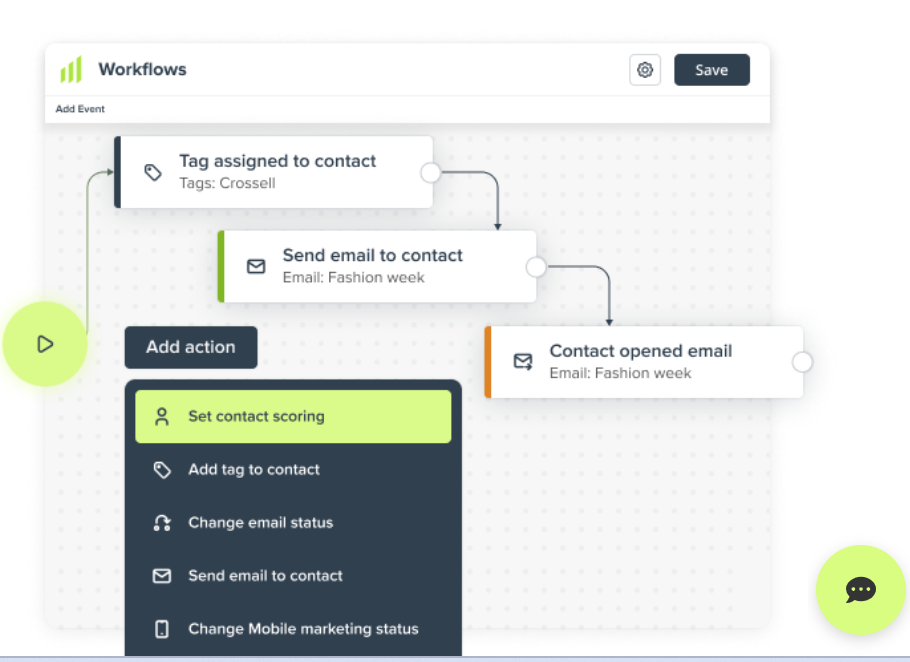Pick Send email to contact from action list

tap(265, 576)
